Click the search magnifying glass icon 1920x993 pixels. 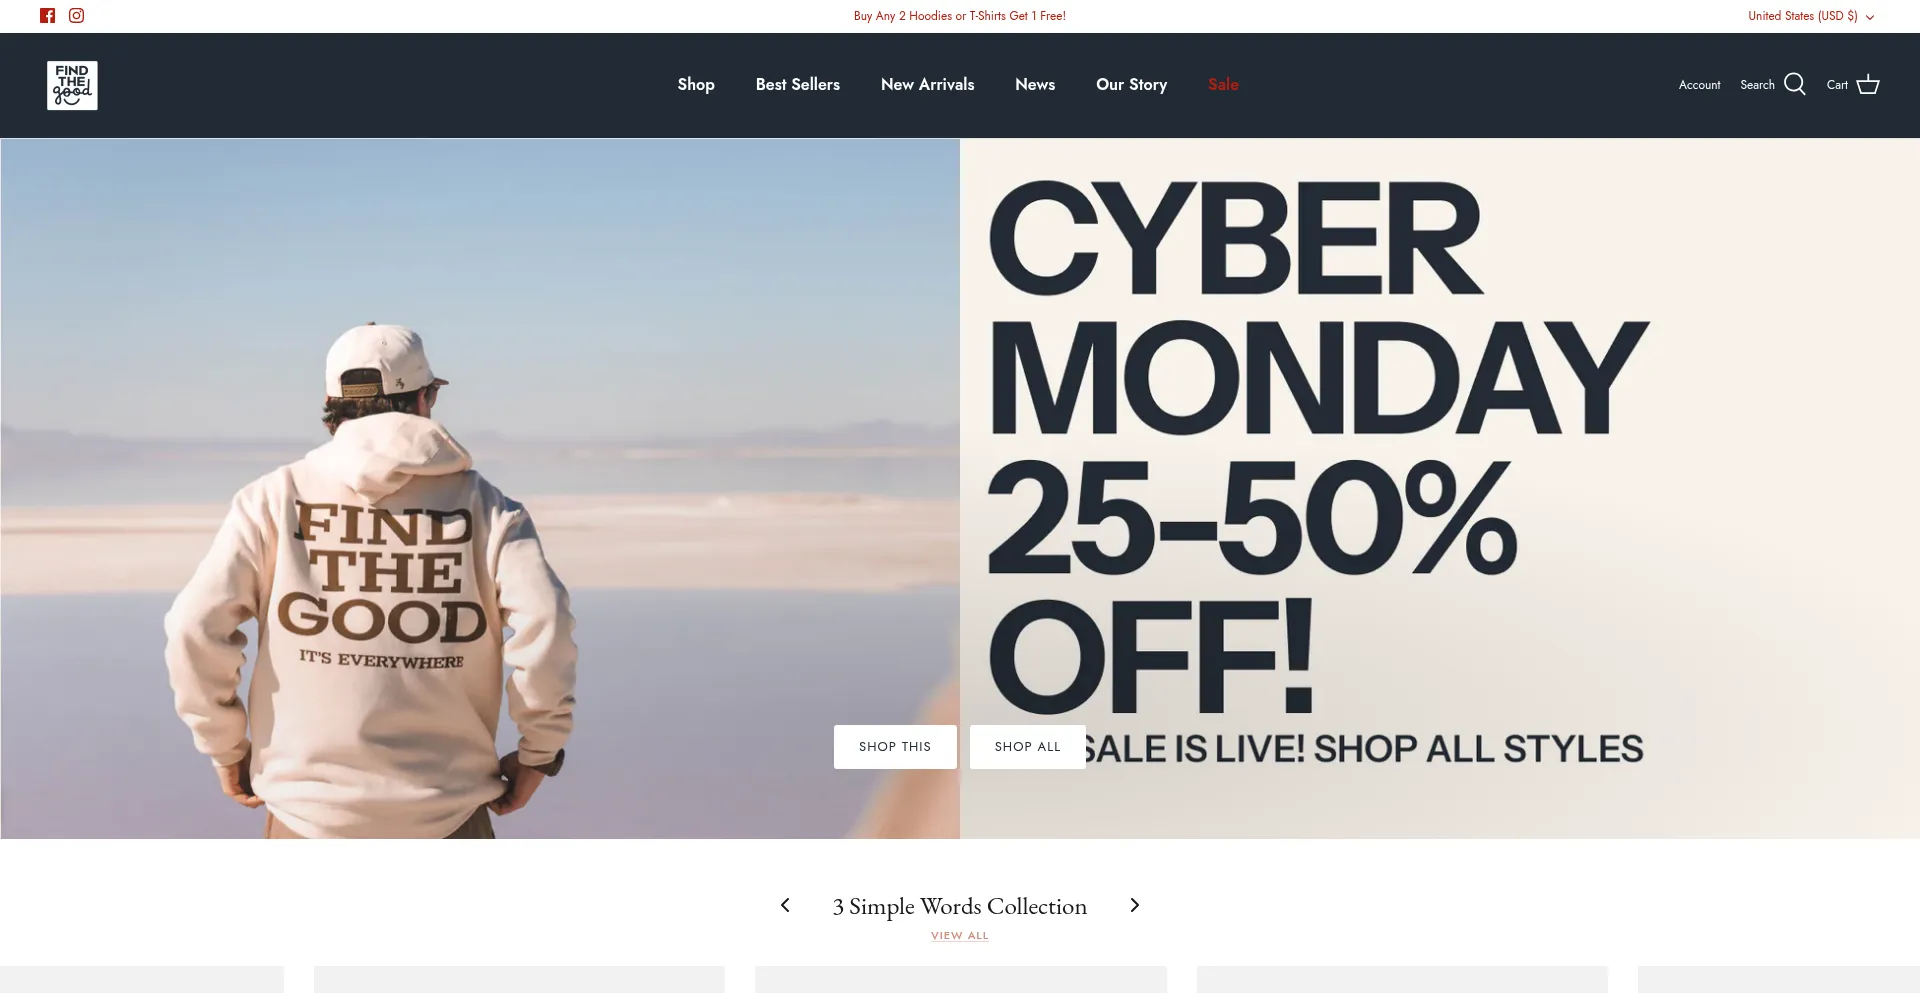tap(1795, 85)
